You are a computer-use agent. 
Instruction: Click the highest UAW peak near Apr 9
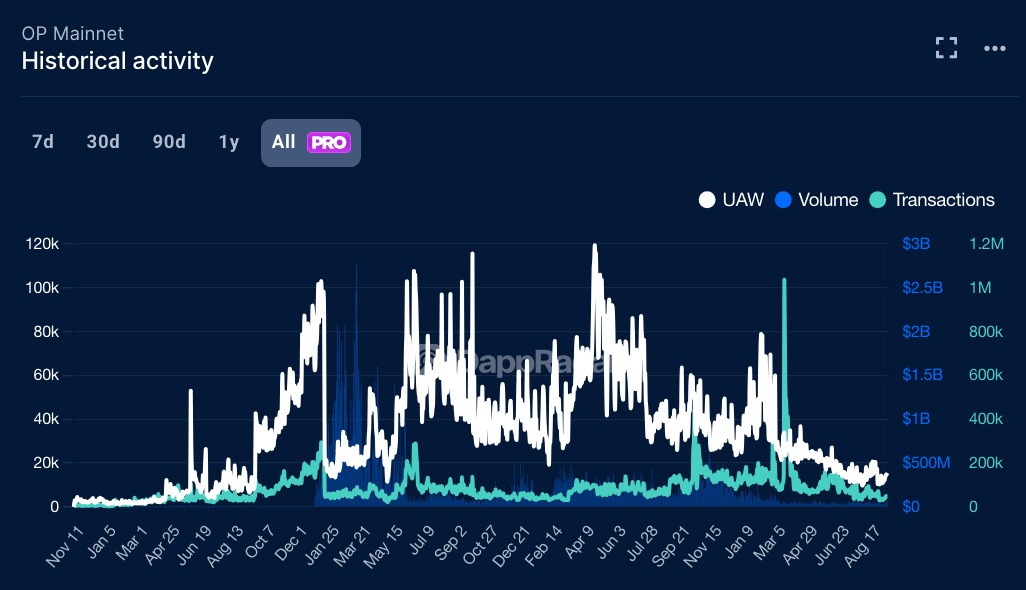click(595, 246)
